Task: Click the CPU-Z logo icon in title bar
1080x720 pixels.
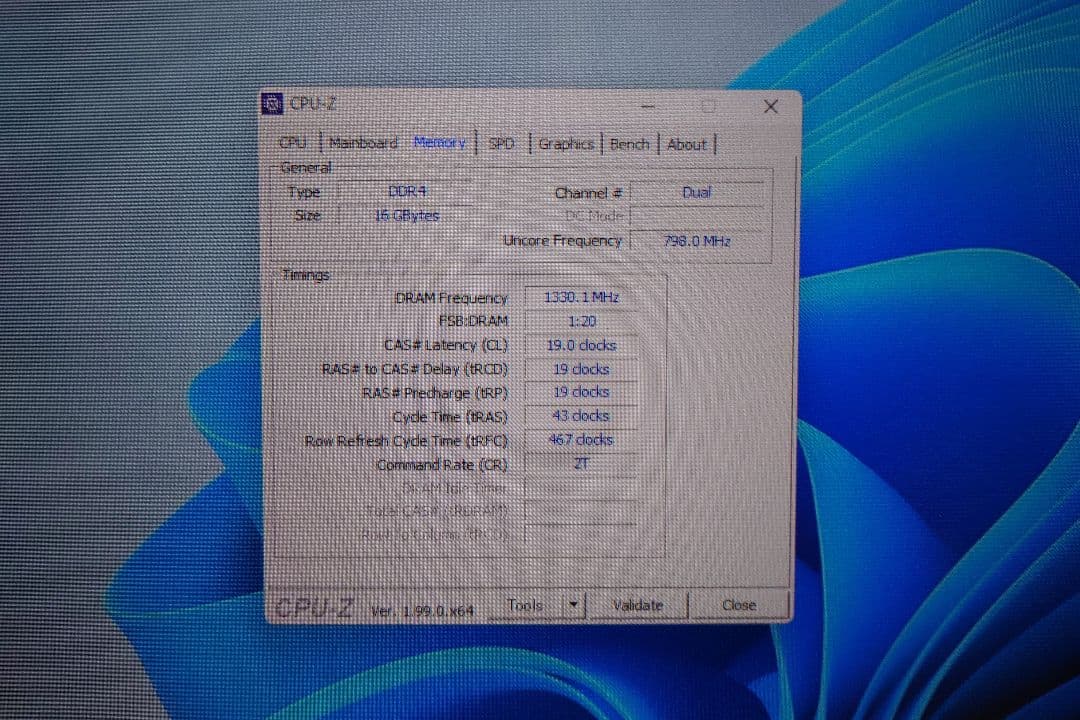Action: pos(274,103)
